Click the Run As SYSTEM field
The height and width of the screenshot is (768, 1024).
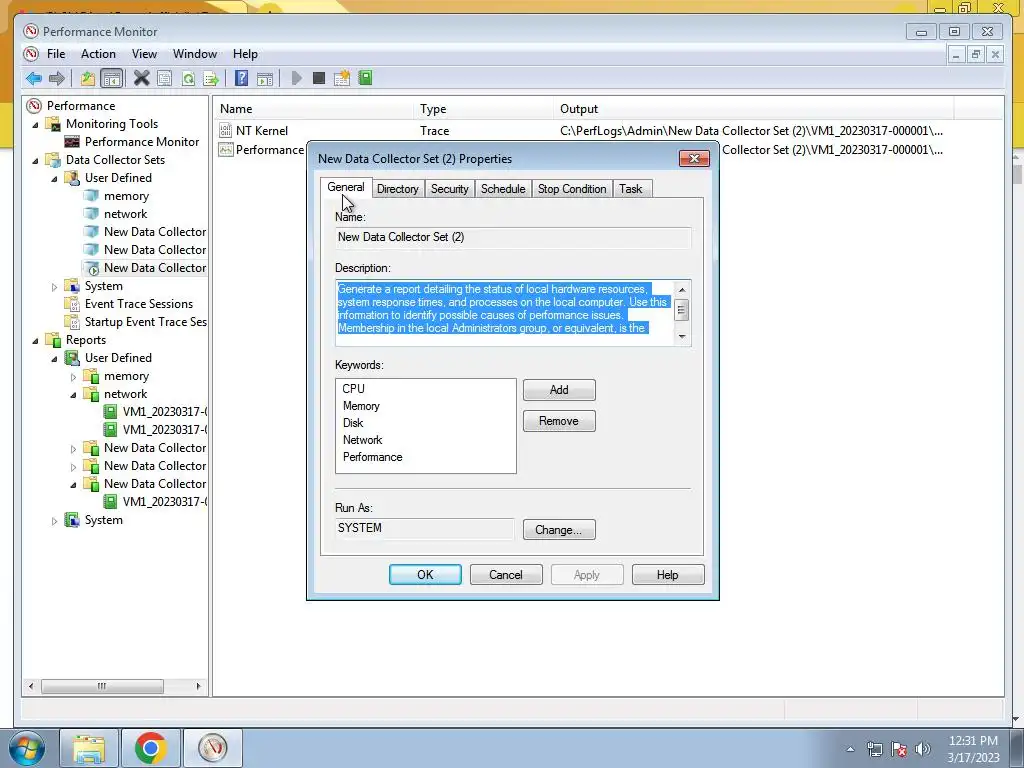click(x=424, y=528)
